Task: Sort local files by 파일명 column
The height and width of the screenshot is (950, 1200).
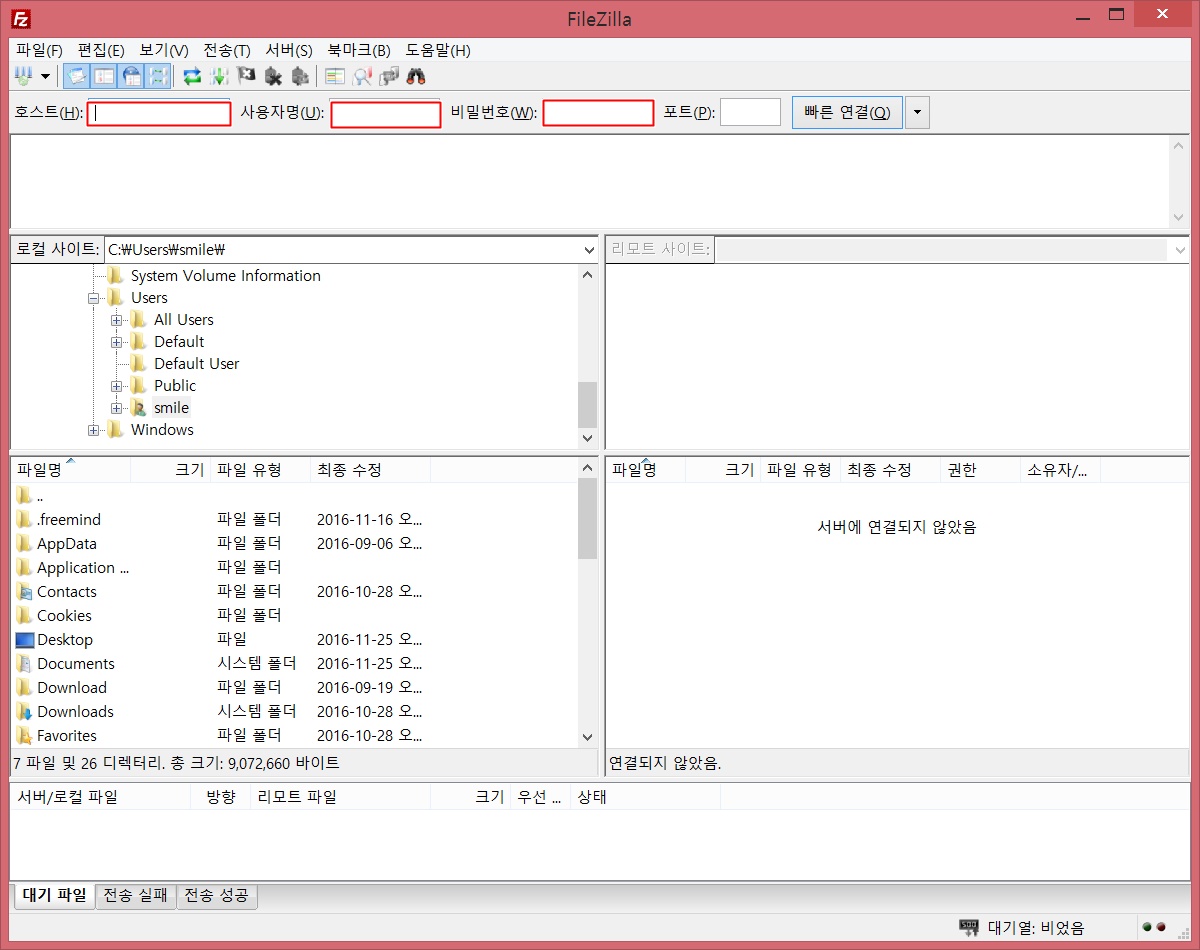Action: coord(70,469)
